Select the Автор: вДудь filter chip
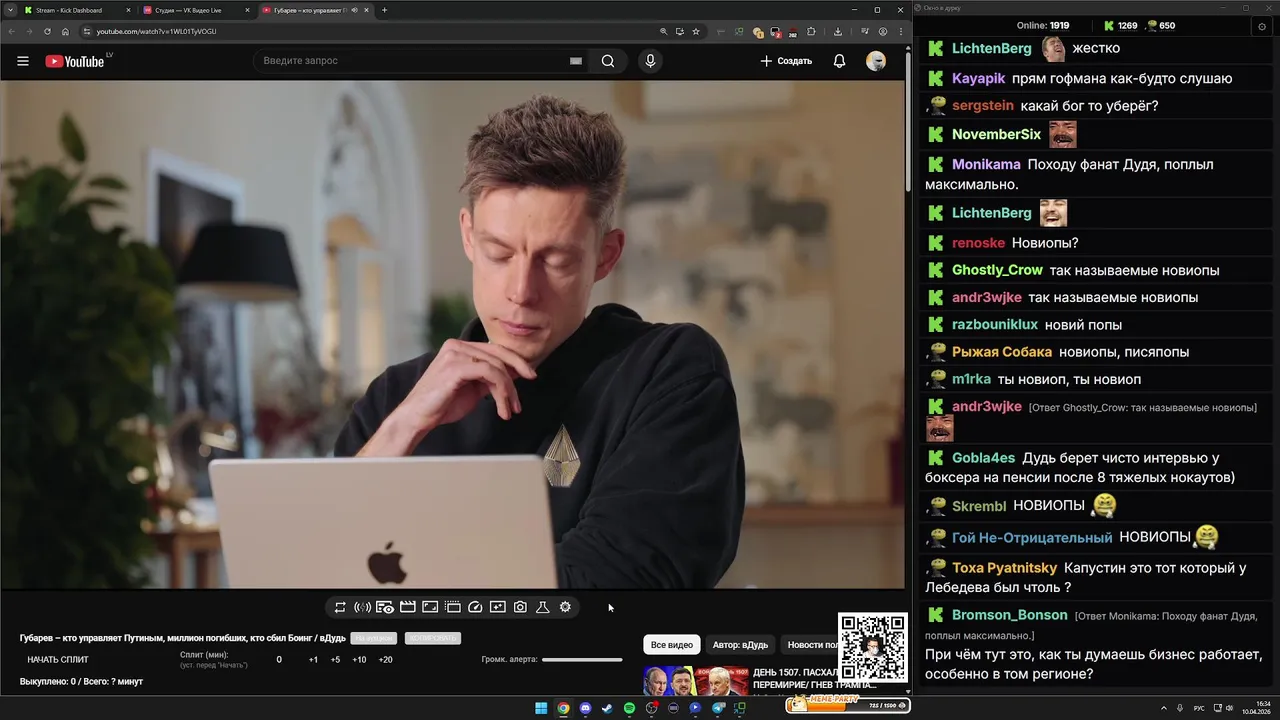Screen dimensions: 1280x720 [x=740, y=645]
